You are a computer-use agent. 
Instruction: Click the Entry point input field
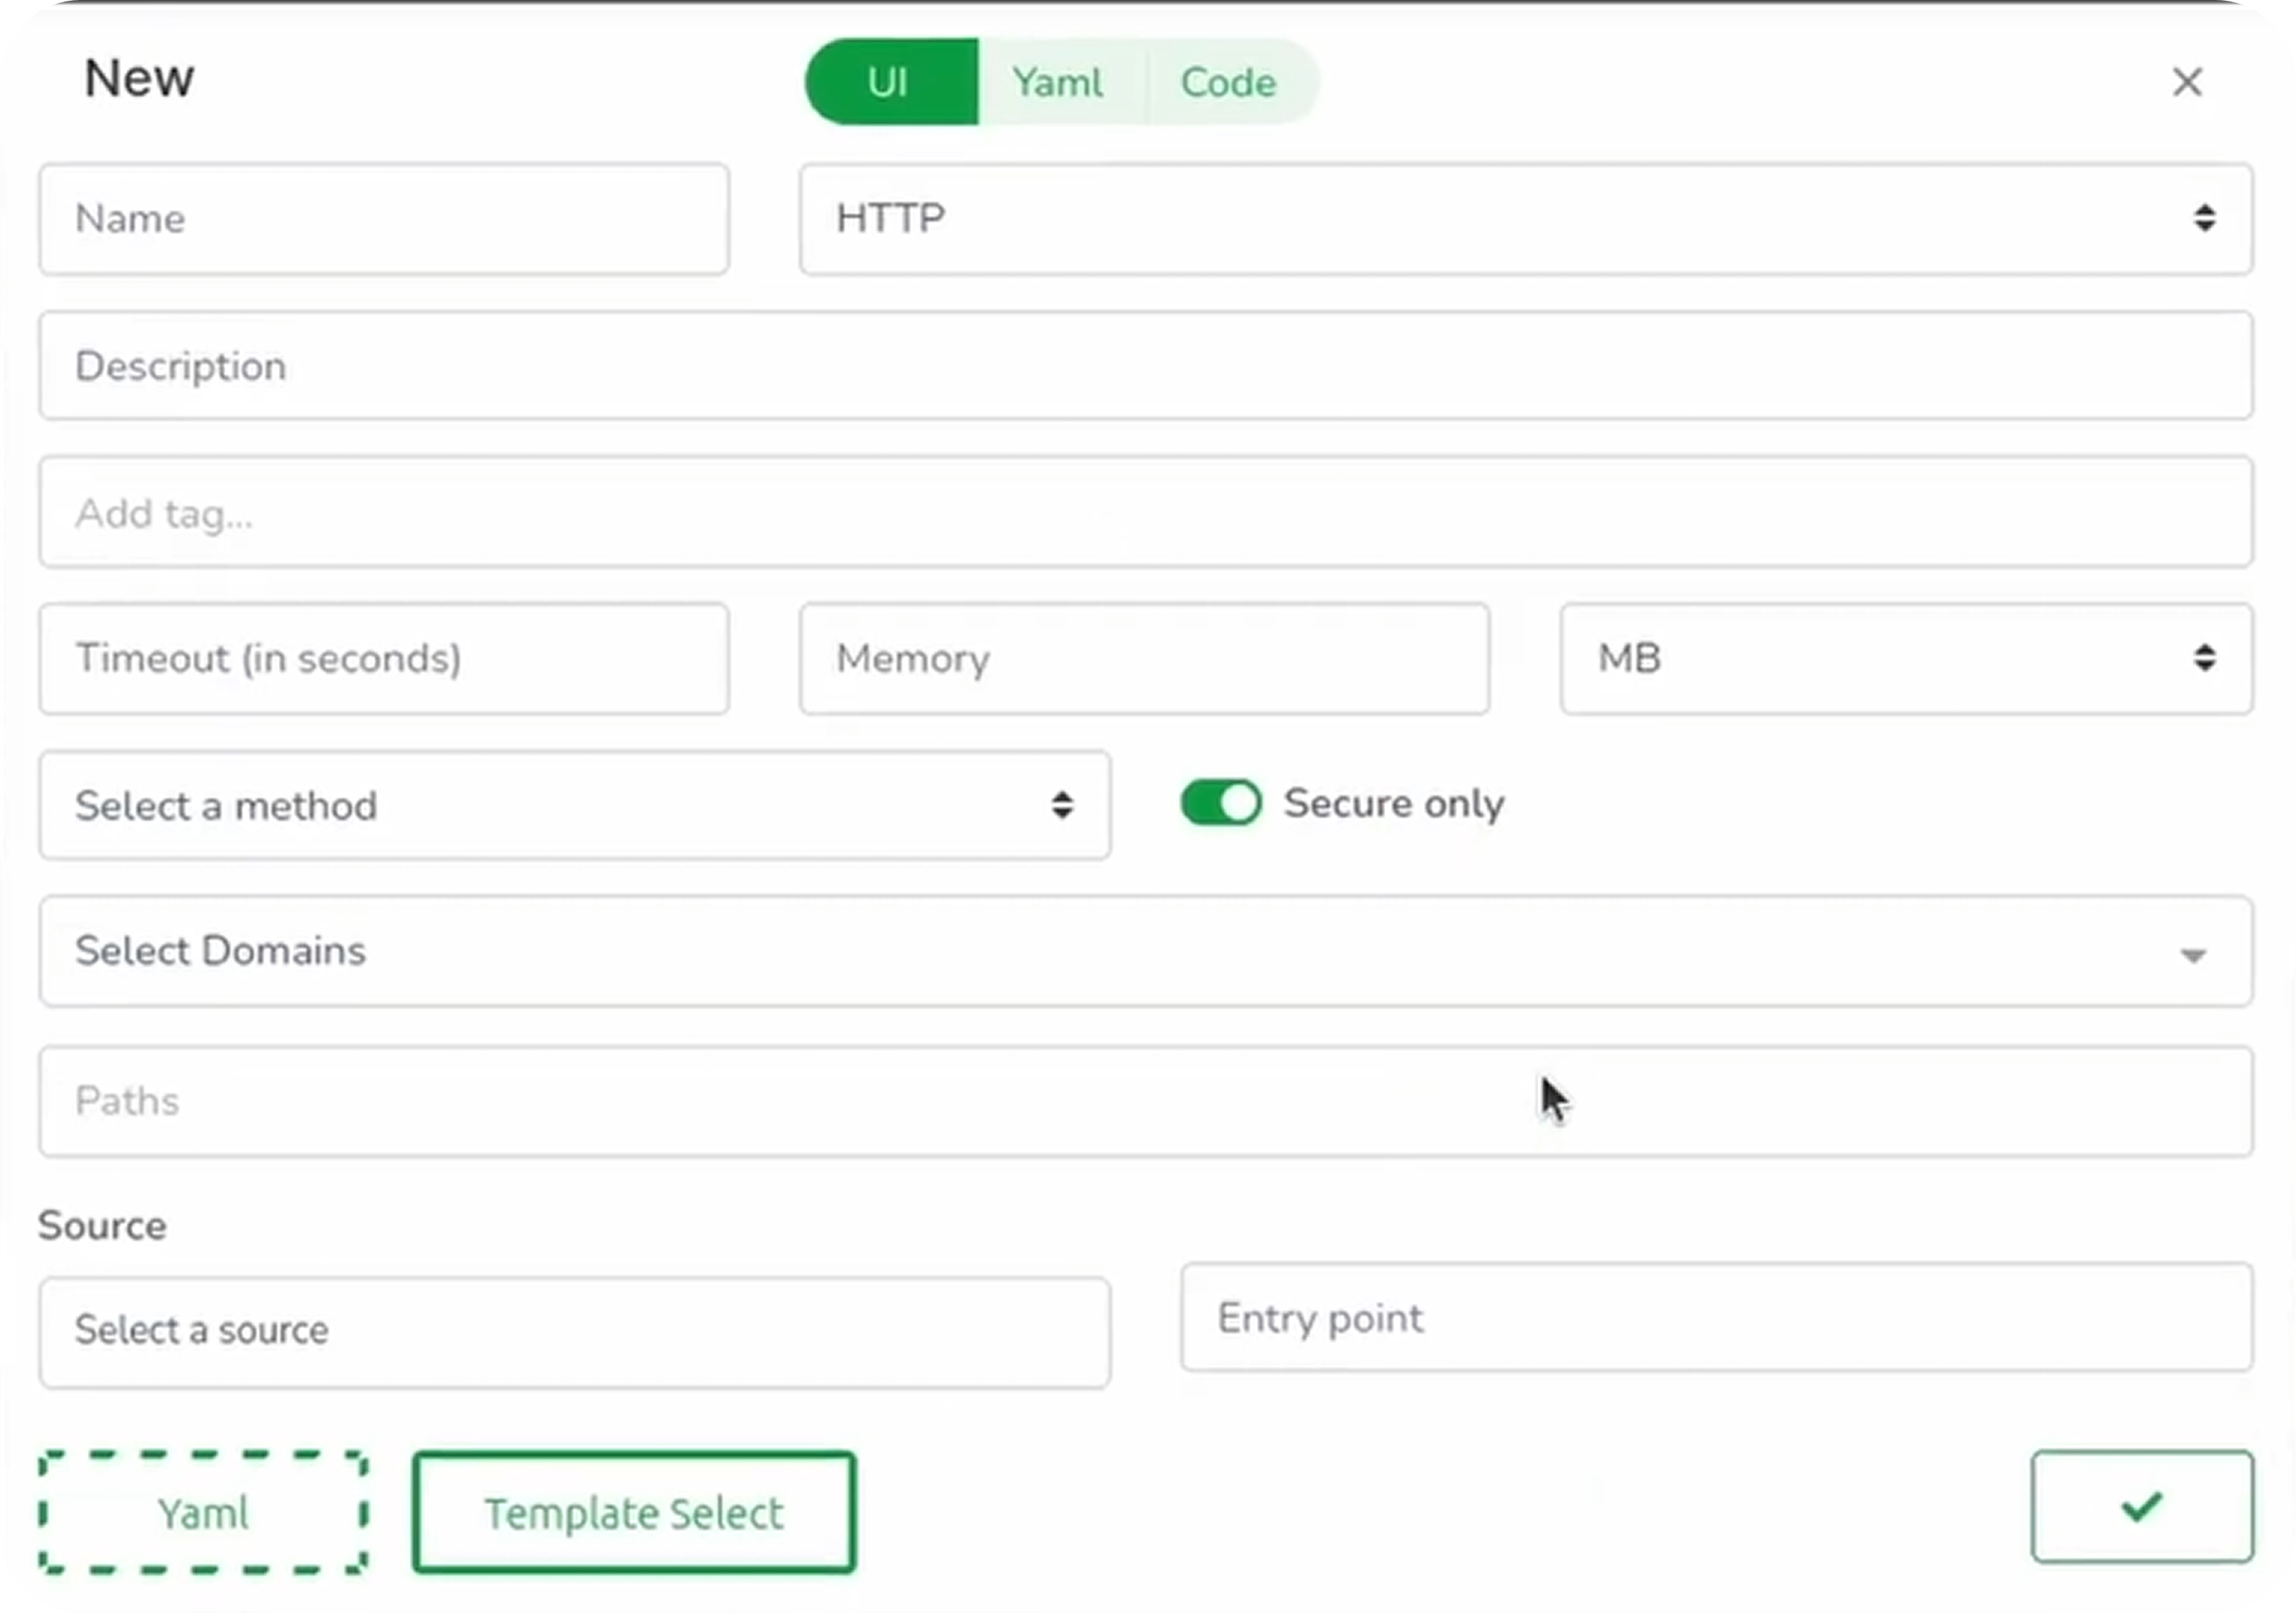click(x=1717, y=1318)
